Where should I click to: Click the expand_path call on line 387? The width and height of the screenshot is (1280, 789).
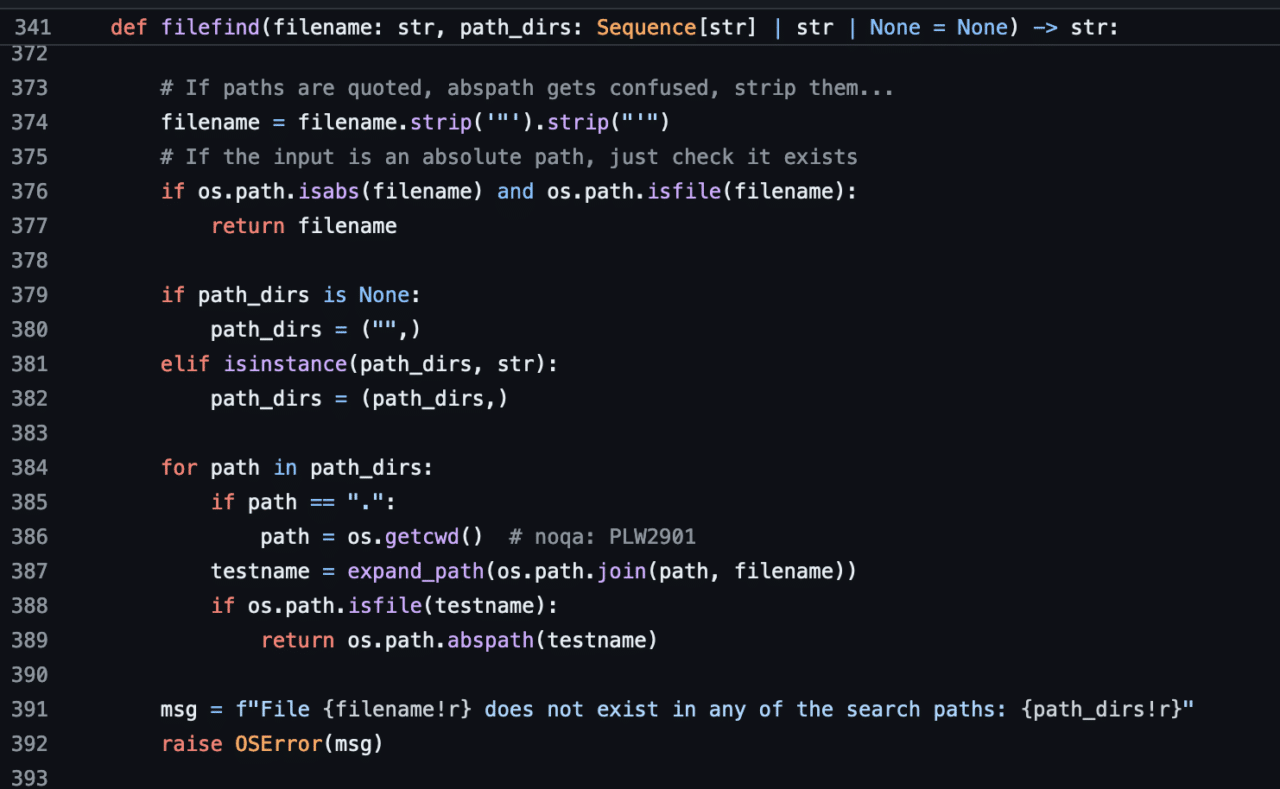click(x=415, y=570)
